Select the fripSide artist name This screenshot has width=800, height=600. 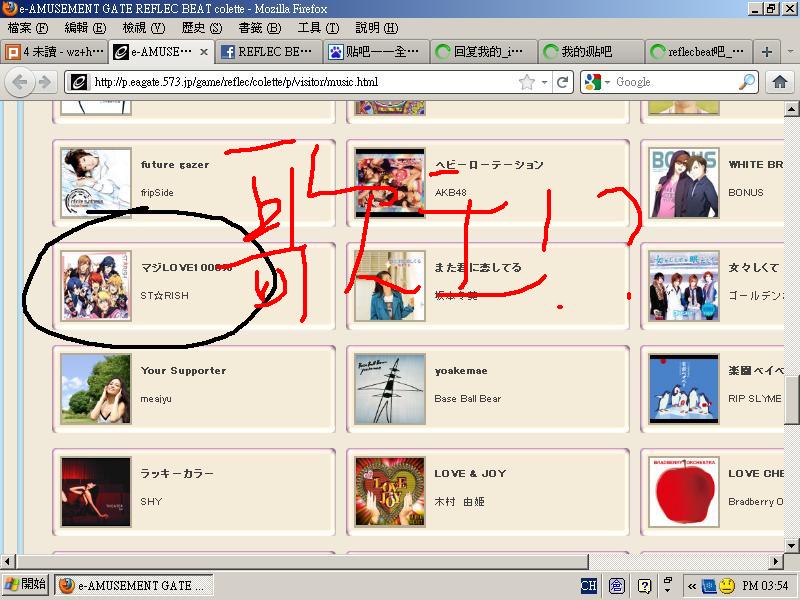click(157, 193)
